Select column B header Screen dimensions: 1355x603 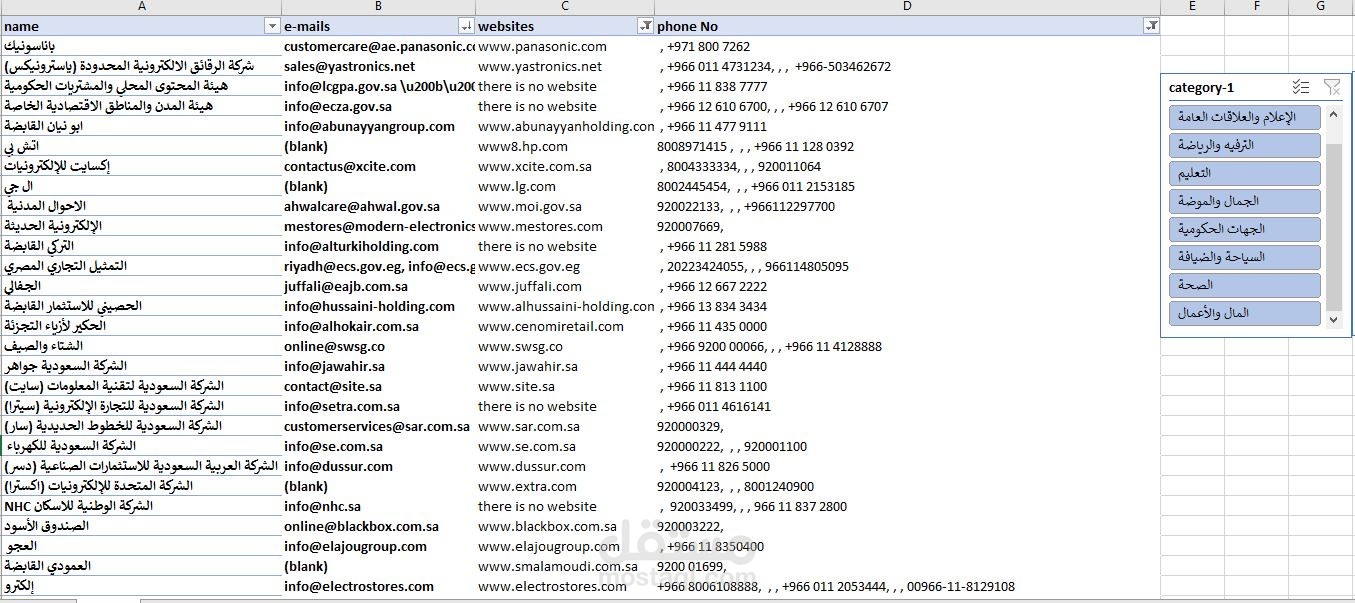(378, 7)
